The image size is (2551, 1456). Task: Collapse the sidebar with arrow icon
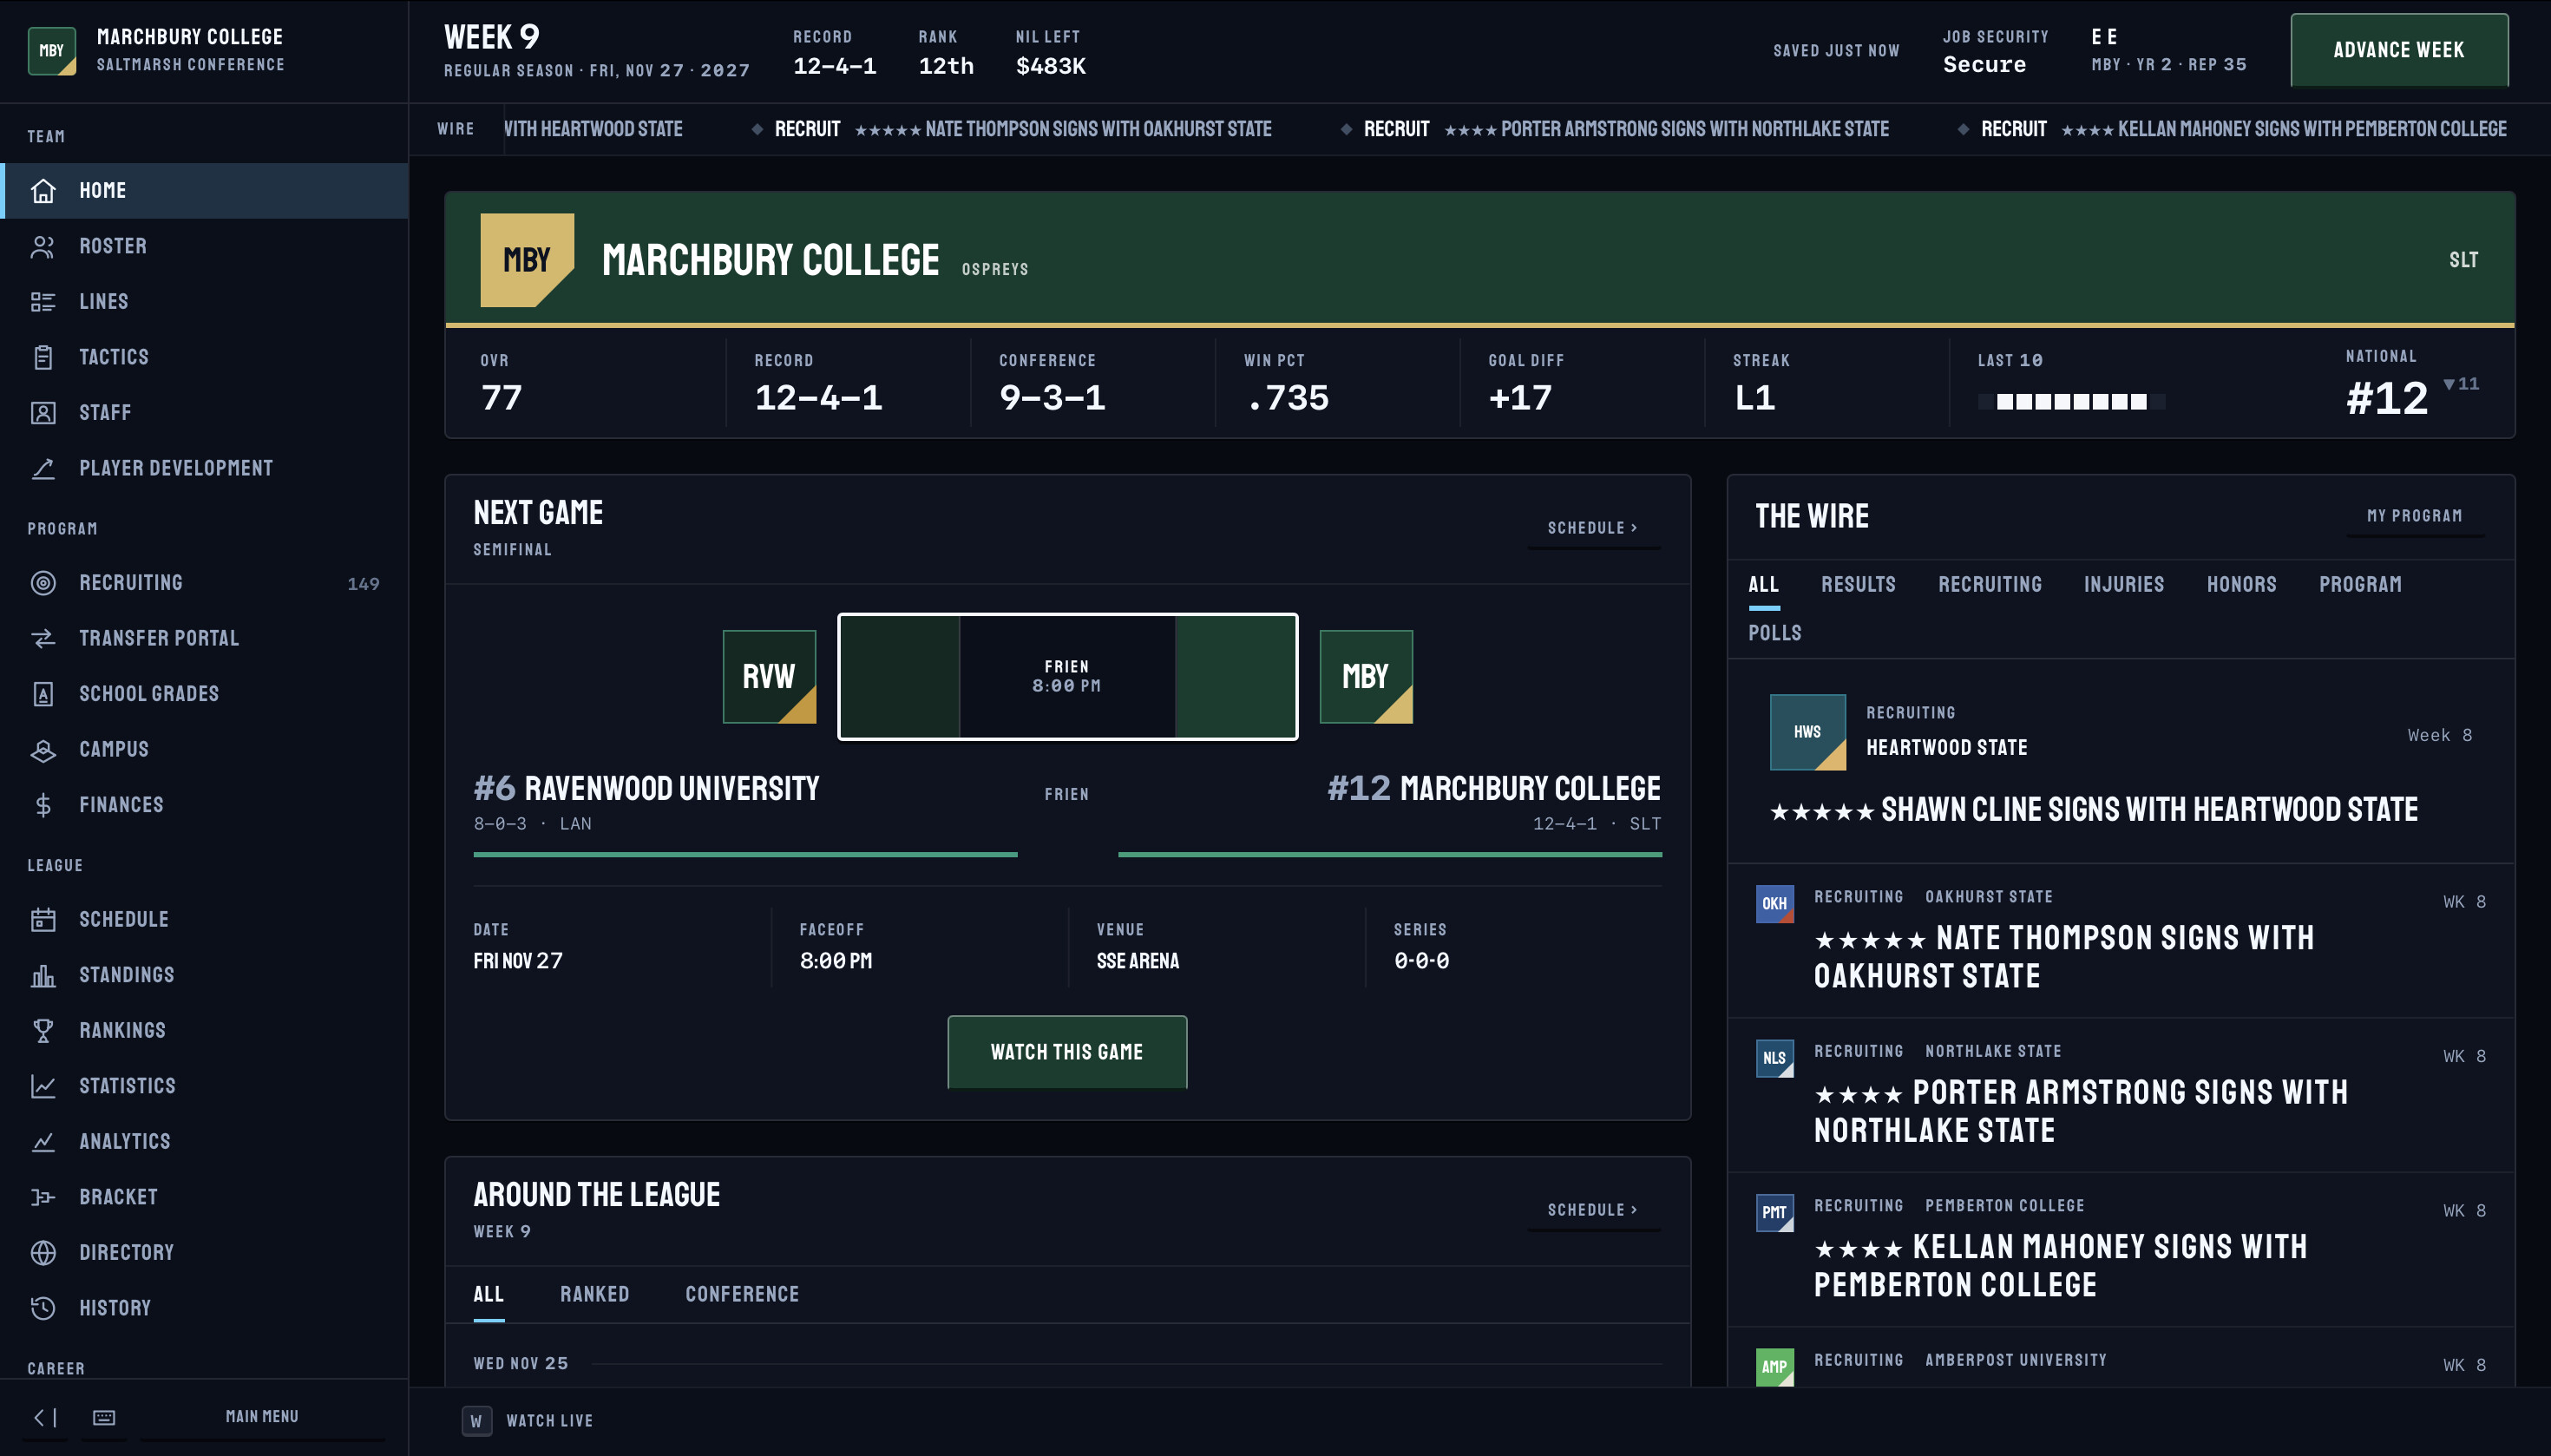pyautogui.click(x=45, y=1417)
